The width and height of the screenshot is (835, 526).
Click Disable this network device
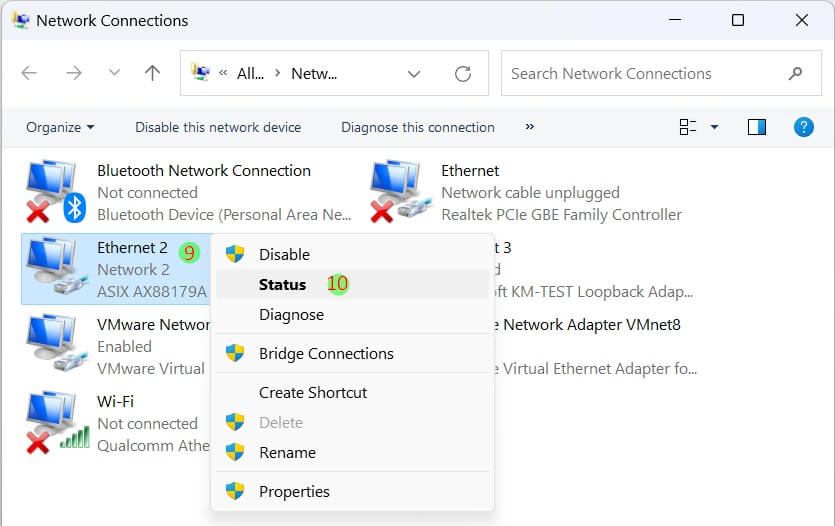pos(218,127)
